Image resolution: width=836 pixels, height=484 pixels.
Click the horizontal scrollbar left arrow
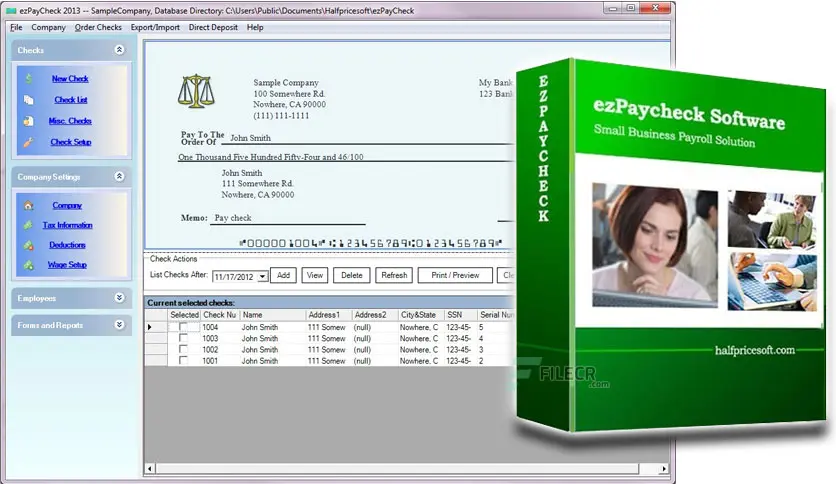click(150, 469)
